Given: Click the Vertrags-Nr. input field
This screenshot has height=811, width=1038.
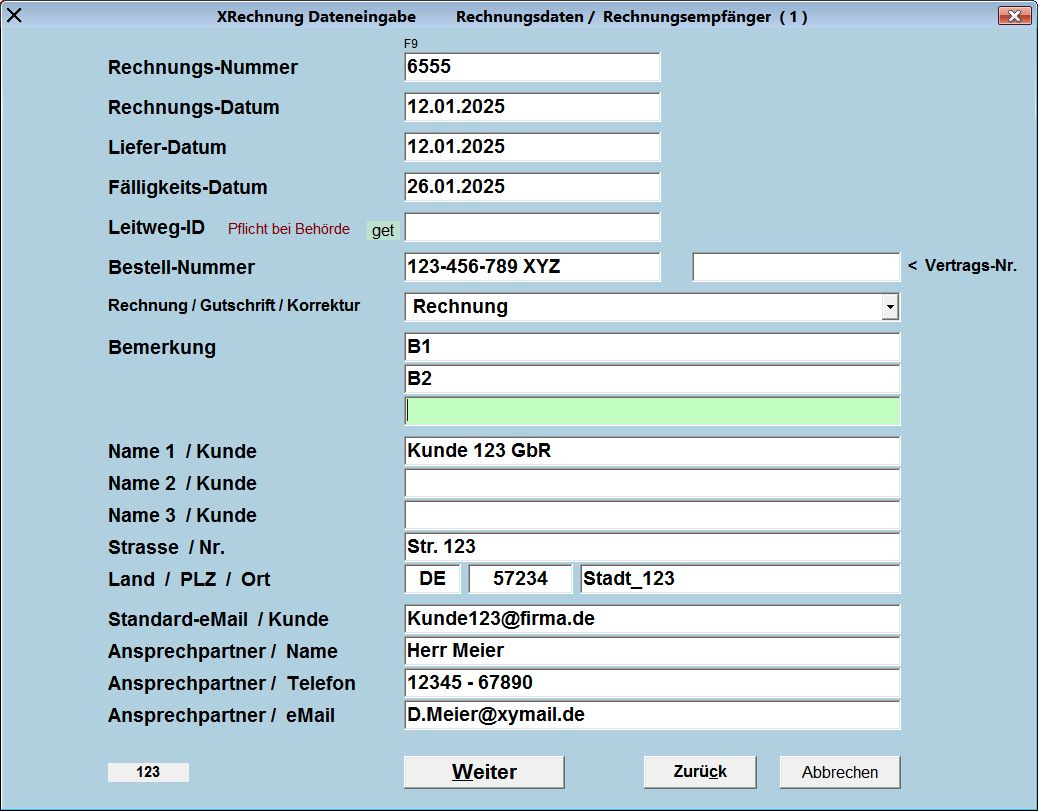Looking at the screenshot, I should (796, 267).
